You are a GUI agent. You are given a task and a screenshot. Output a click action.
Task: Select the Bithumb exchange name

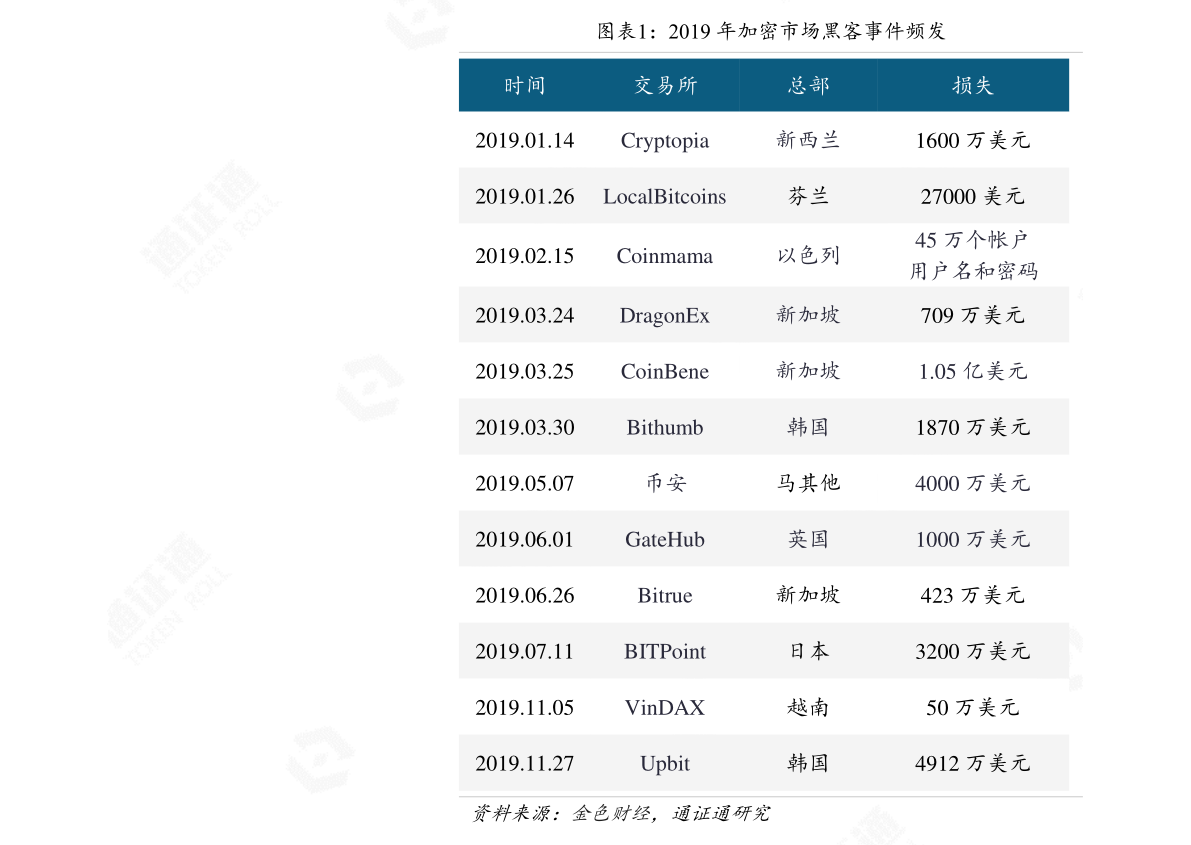[664, 427]
